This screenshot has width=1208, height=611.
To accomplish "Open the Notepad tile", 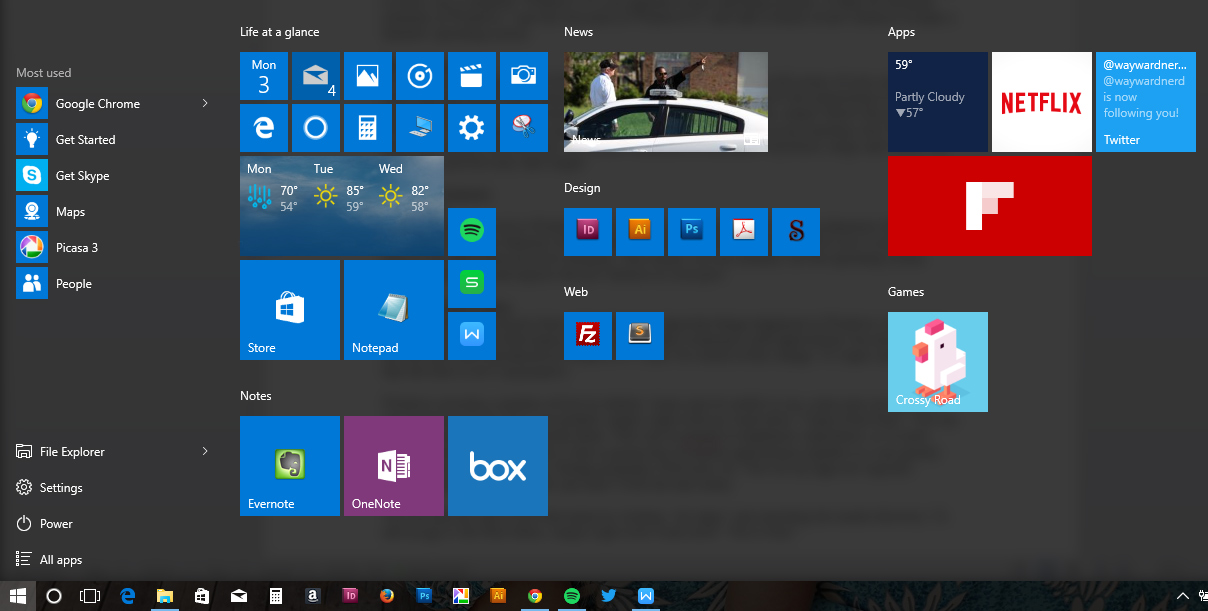I will coord(394,310).
